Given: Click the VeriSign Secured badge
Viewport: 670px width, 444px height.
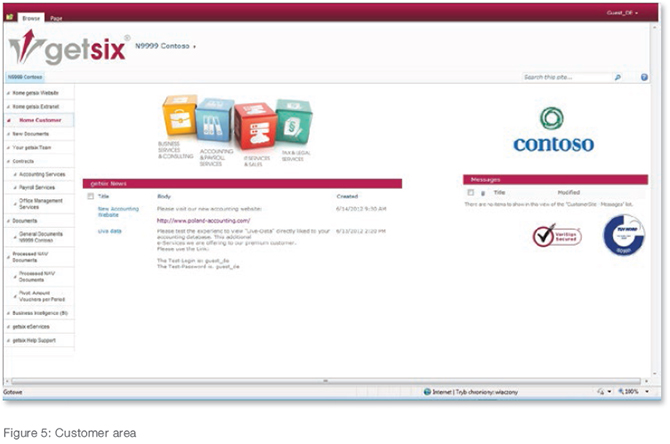Looking at the screenshot, I should [557, 235].
